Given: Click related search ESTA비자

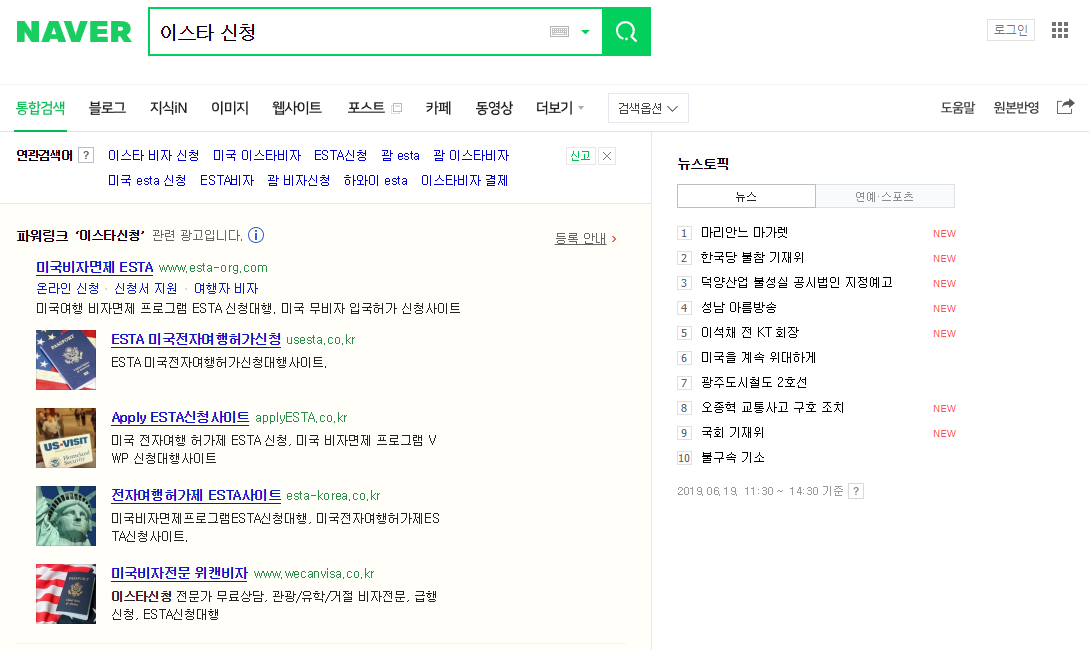Looking at the screenshot, I should coord(227,181).
